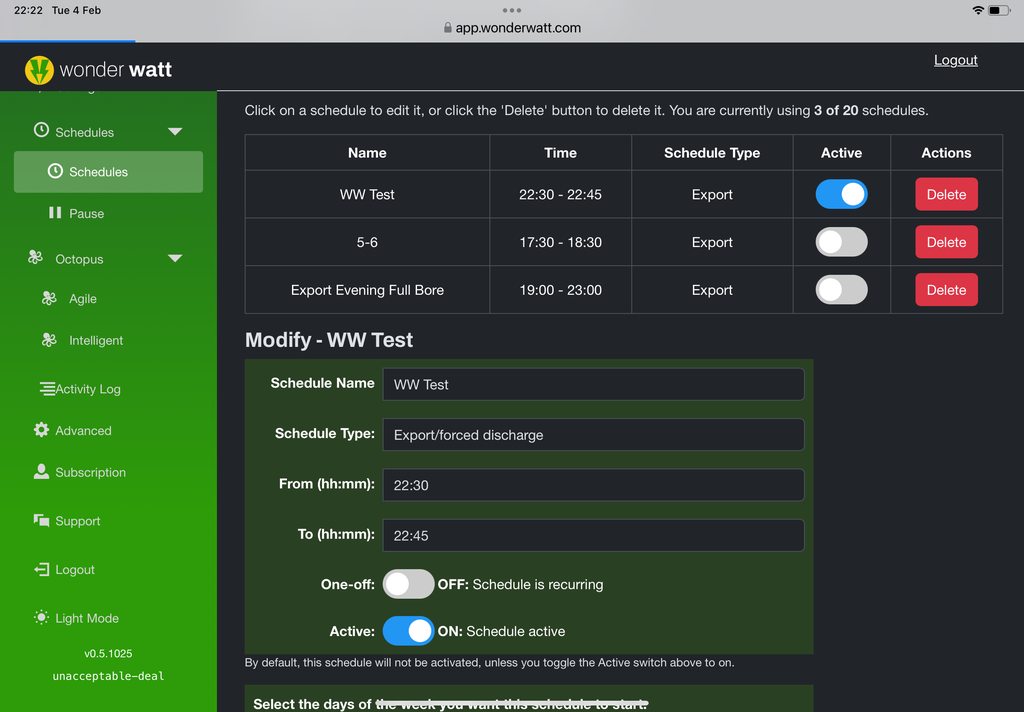1024x712 pixels.
Task: Open the Schedule Type dropdown
Action: 593,435
